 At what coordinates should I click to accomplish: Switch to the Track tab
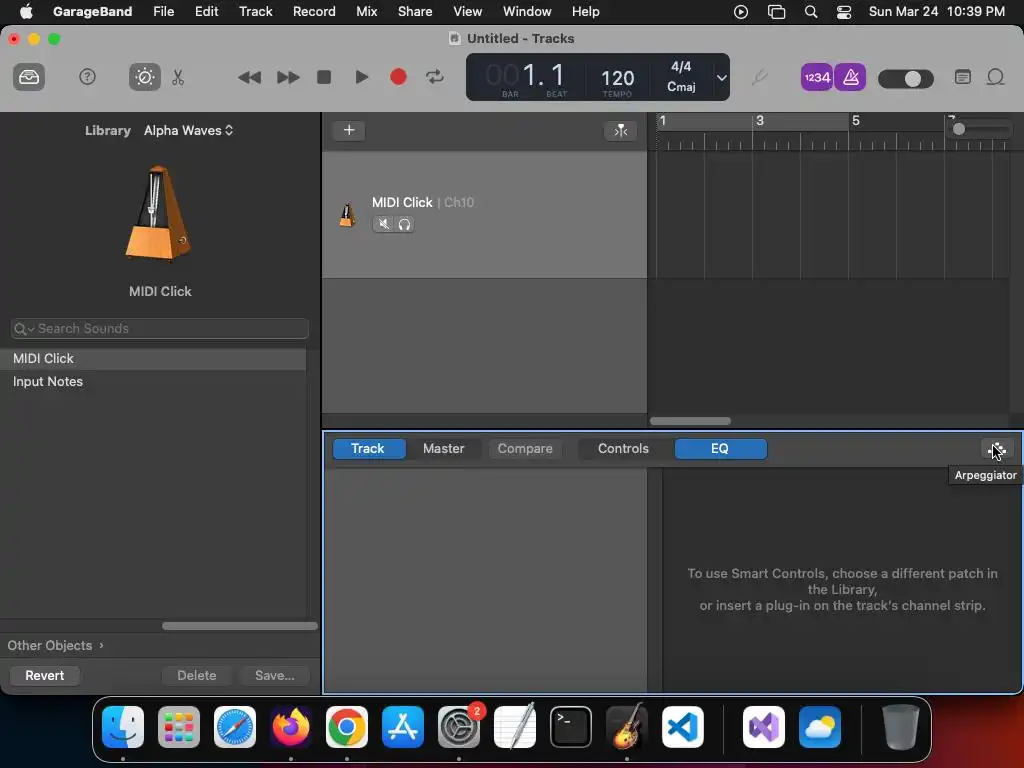point(368,449)
